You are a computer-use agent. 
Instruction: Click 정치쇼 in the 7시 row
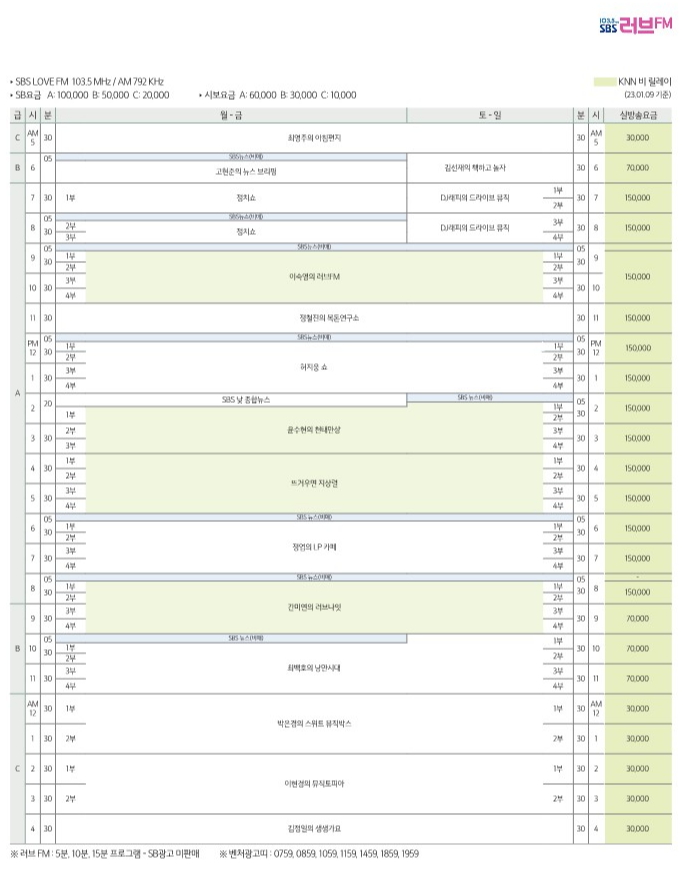[246, 198]
